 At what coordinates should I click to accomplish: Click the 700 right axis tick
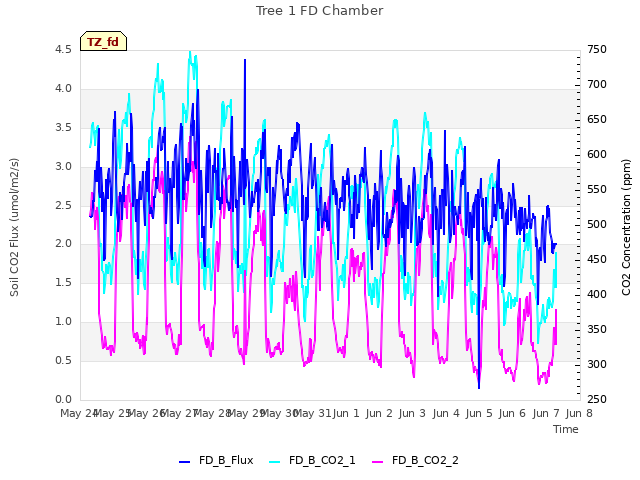(x=597, y=84)
